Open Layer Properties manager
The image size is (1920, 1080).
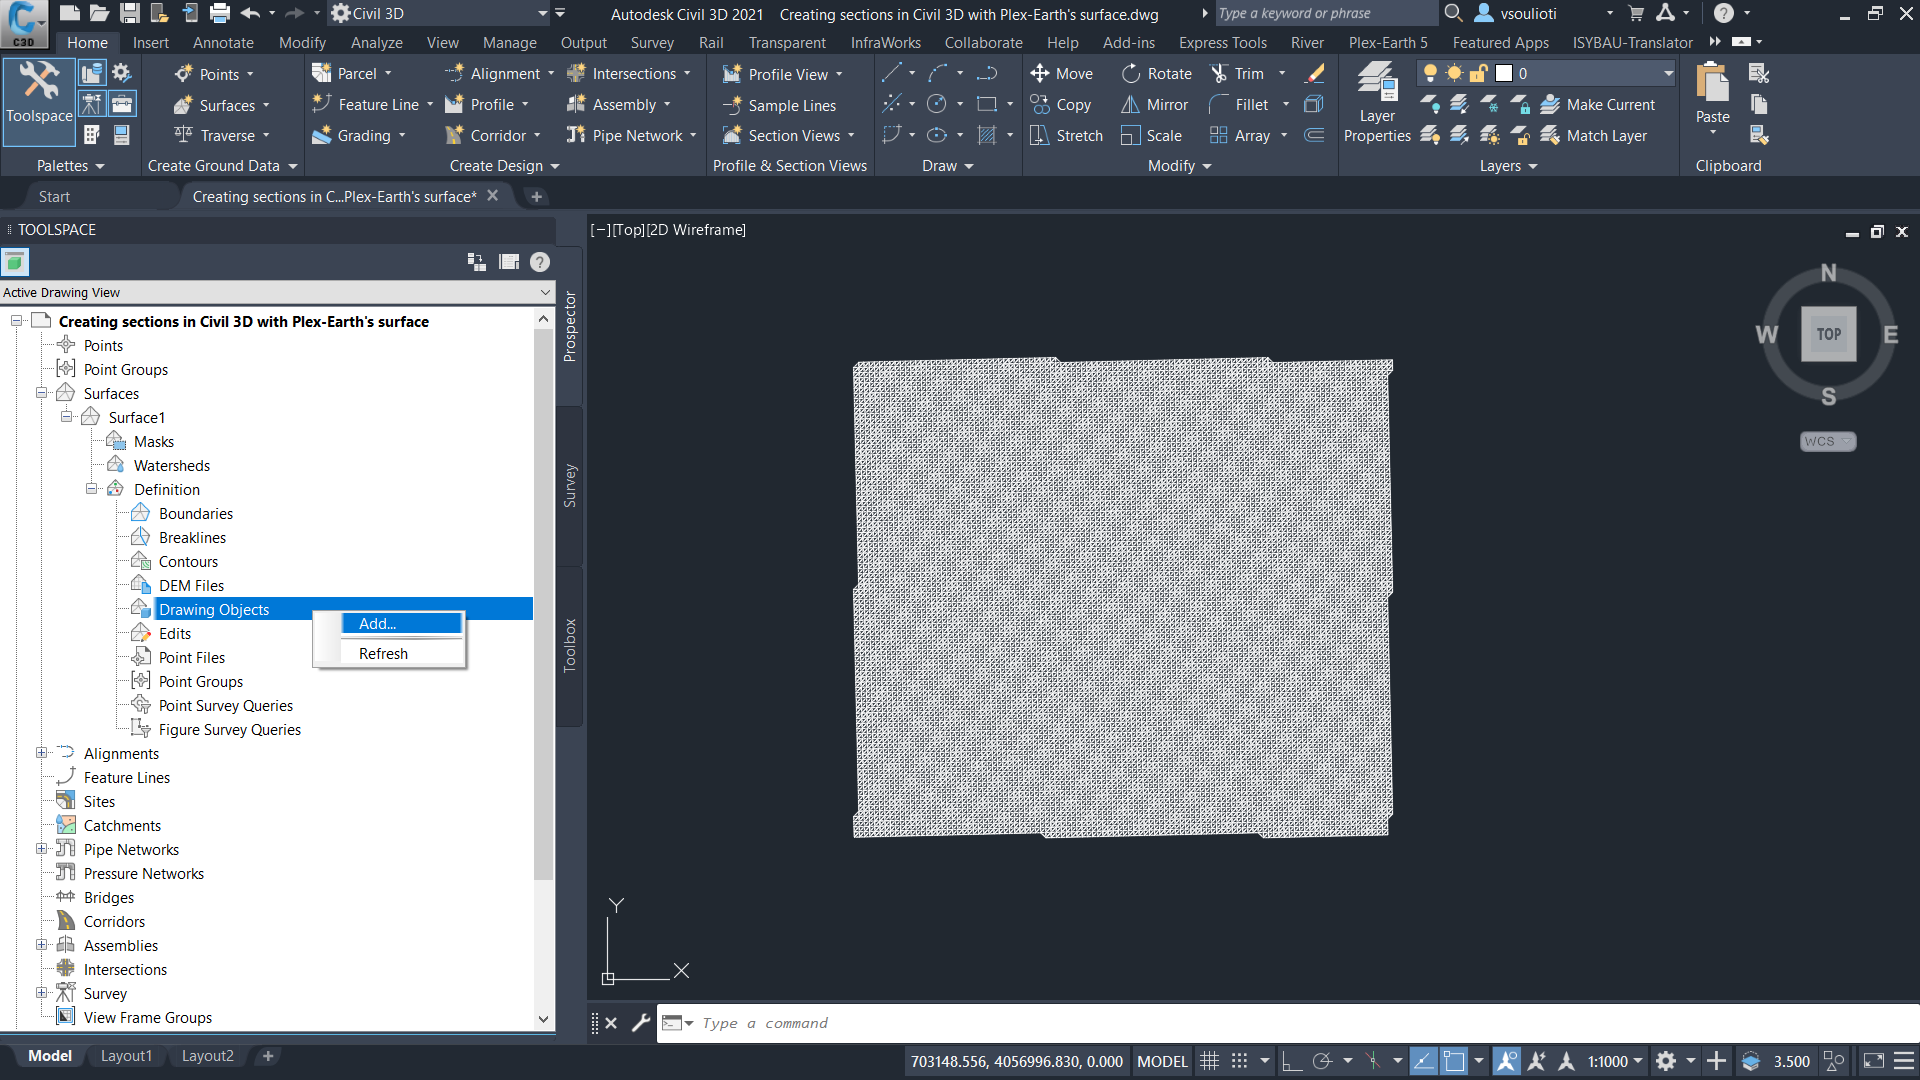tap(1377, 102)
